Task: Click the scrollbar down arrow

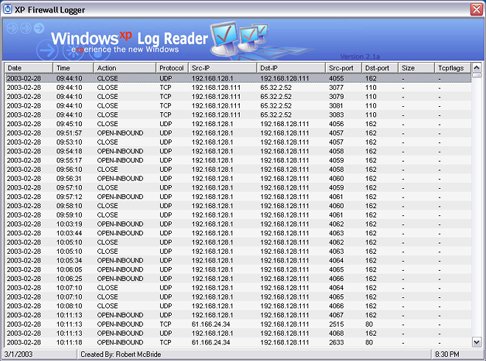Action: [x=477, y=342]
